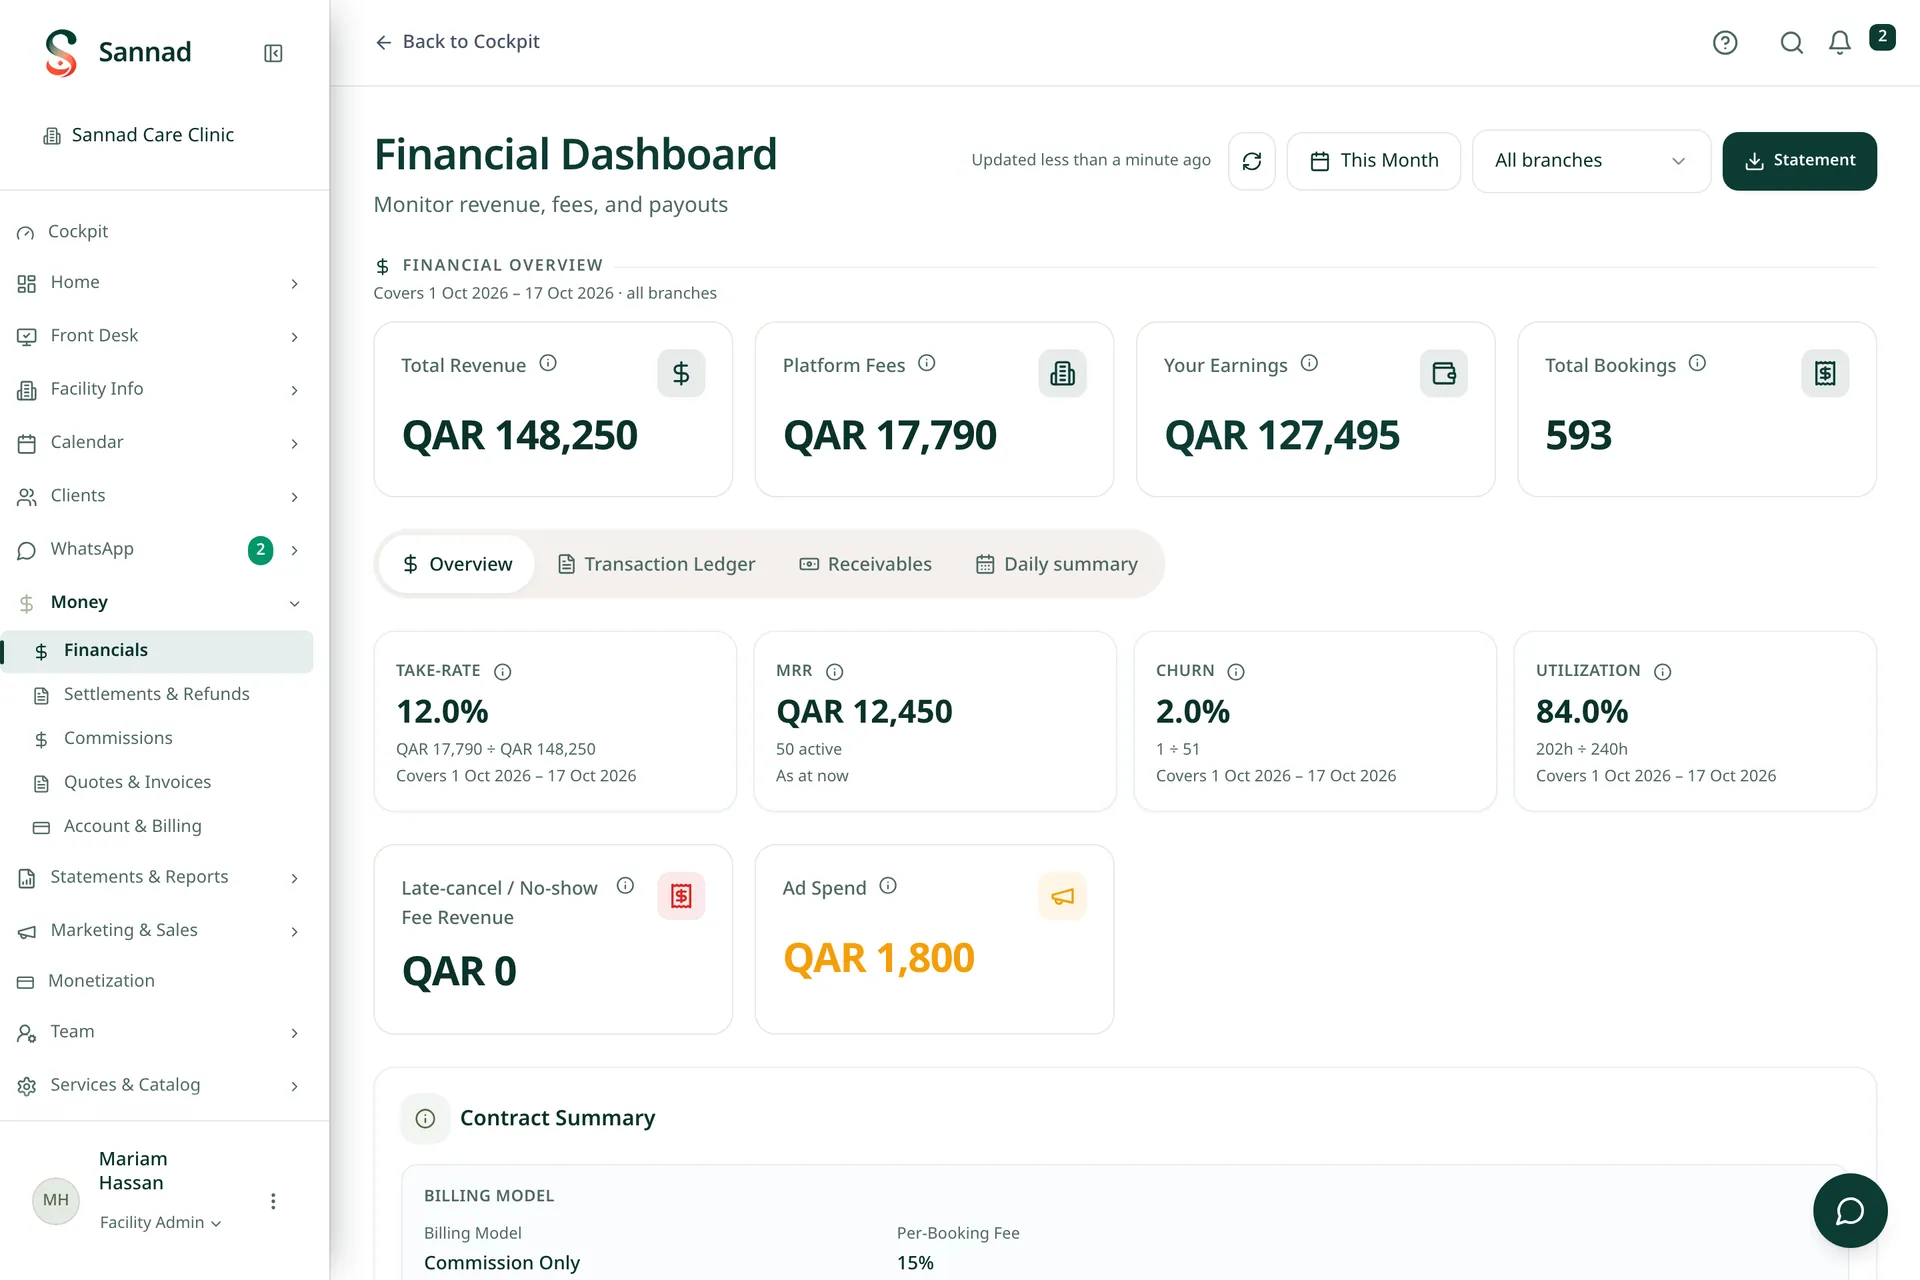
Task: Expand the Front Desk section
Action: pos(157,336)
